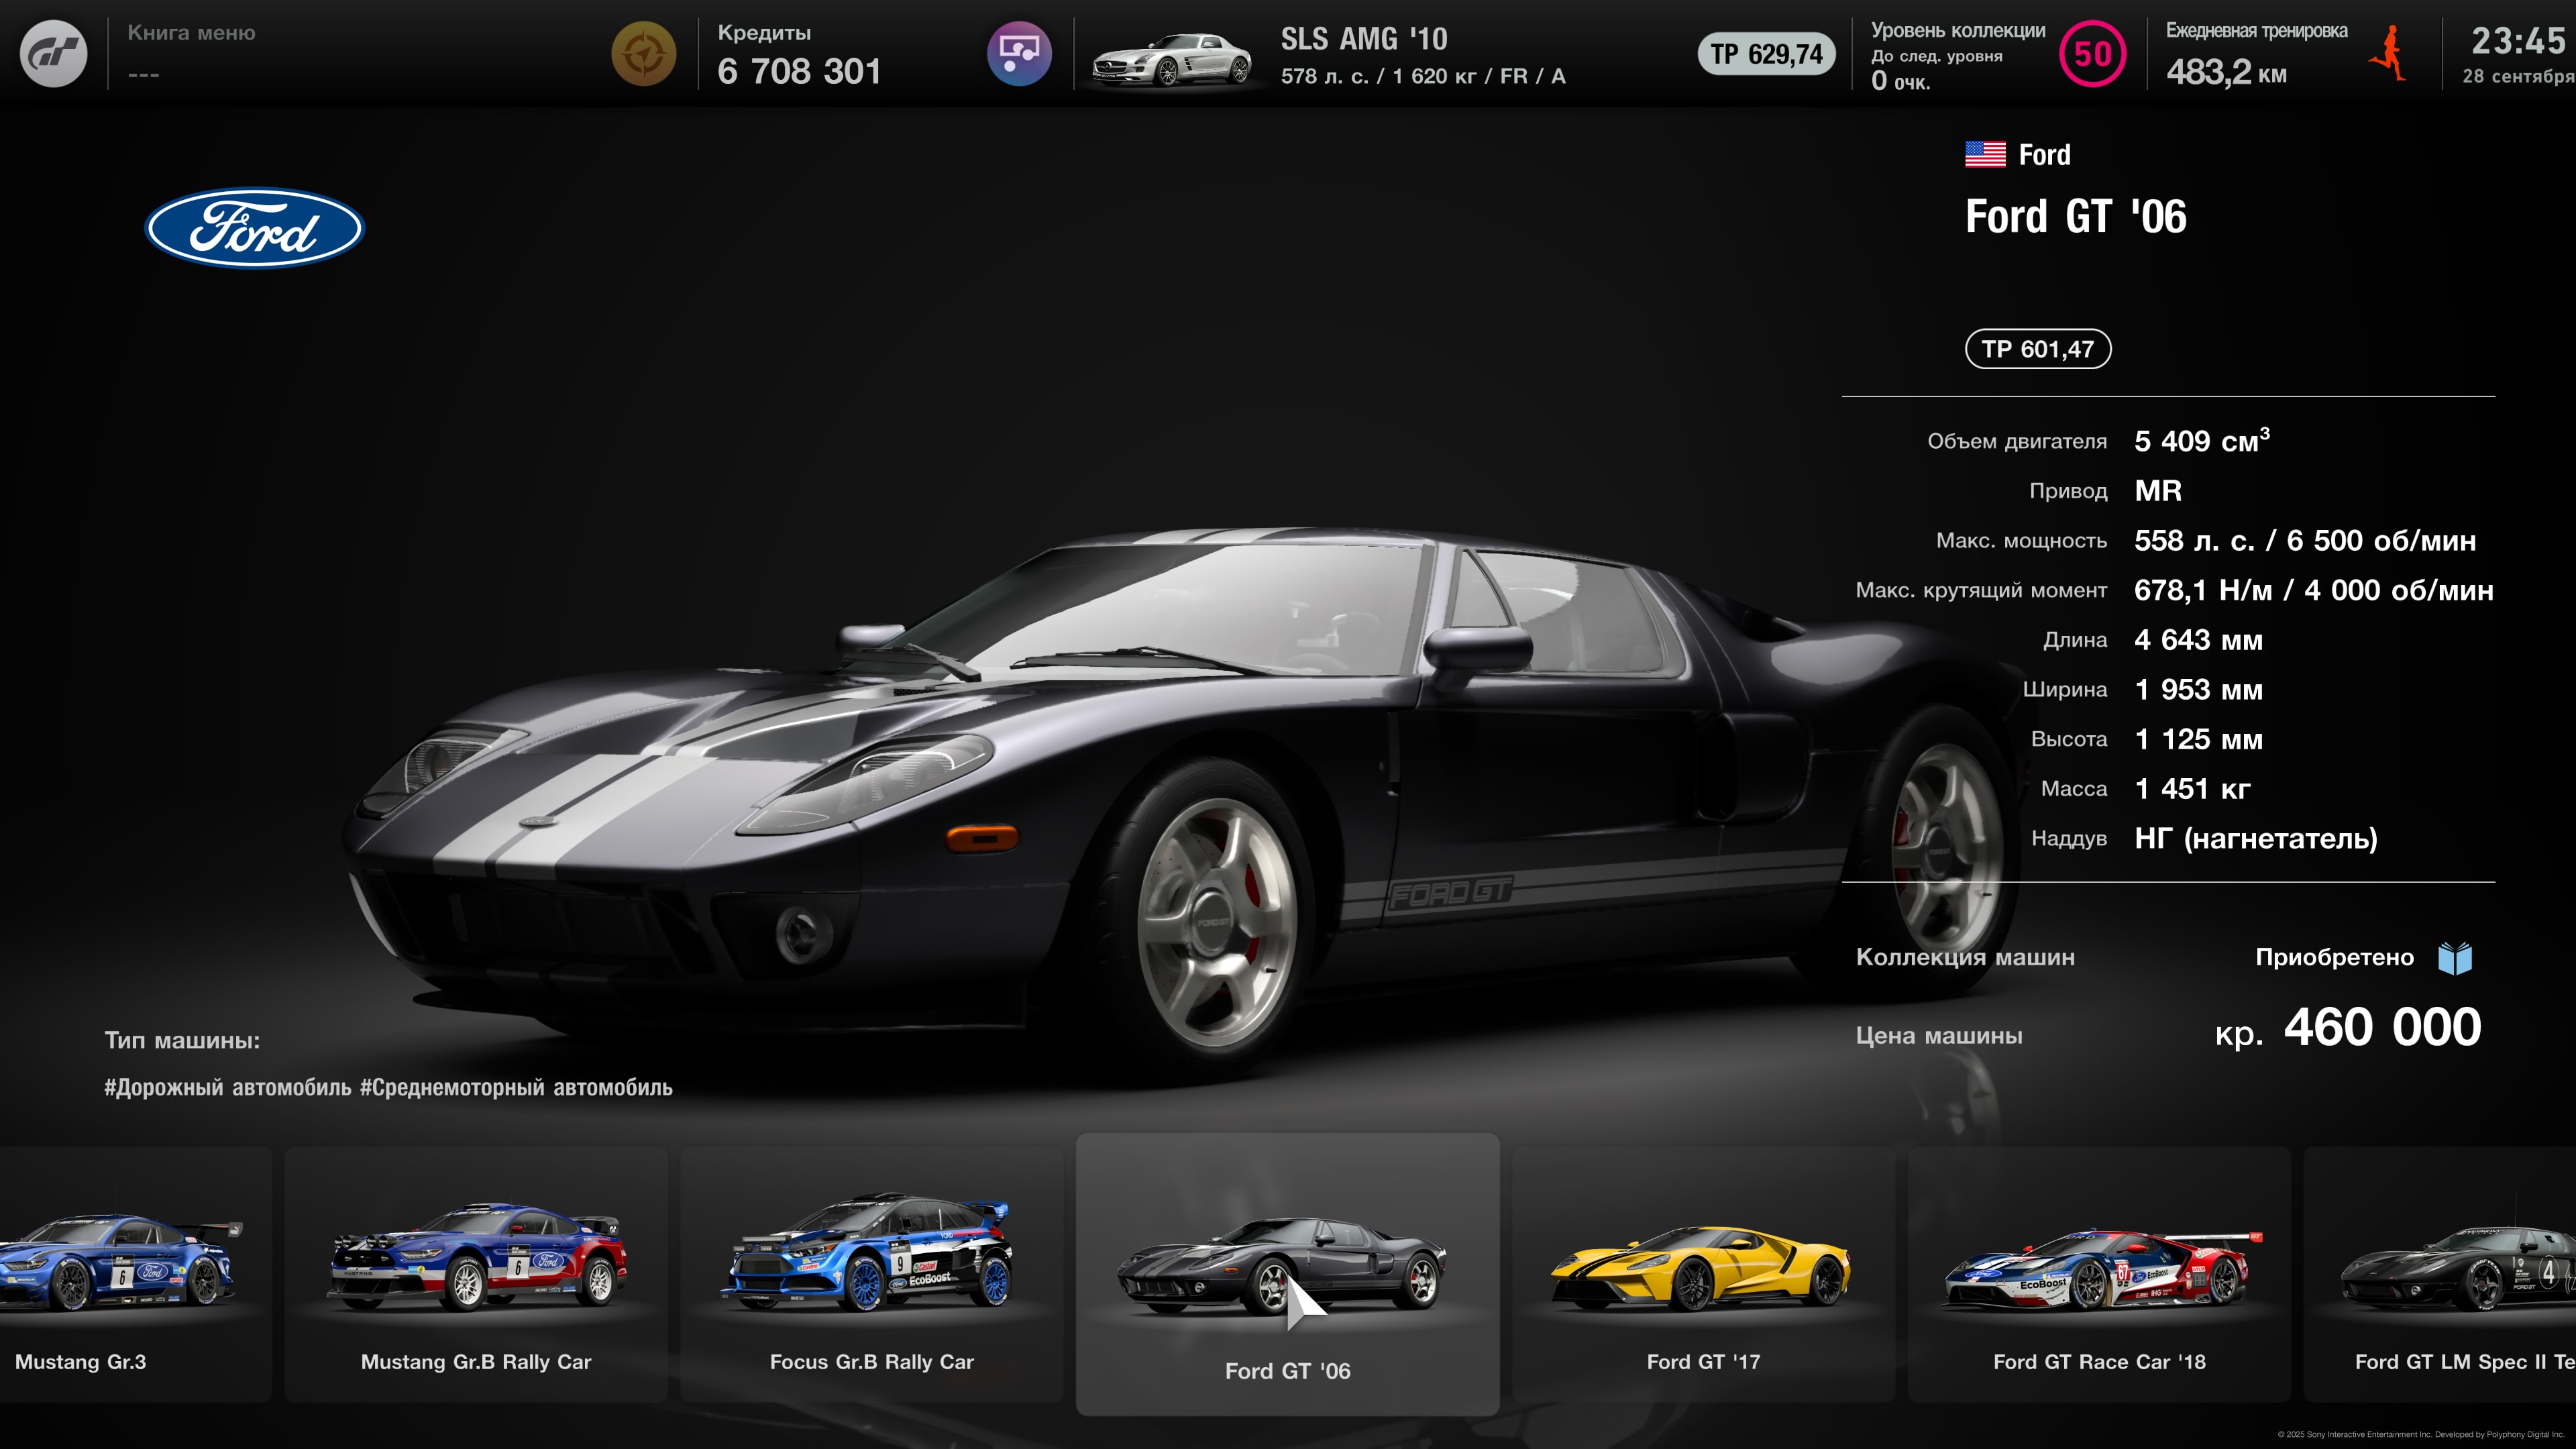
Task: Open the gold compass missions icon
Action: (x=643, y=54)
